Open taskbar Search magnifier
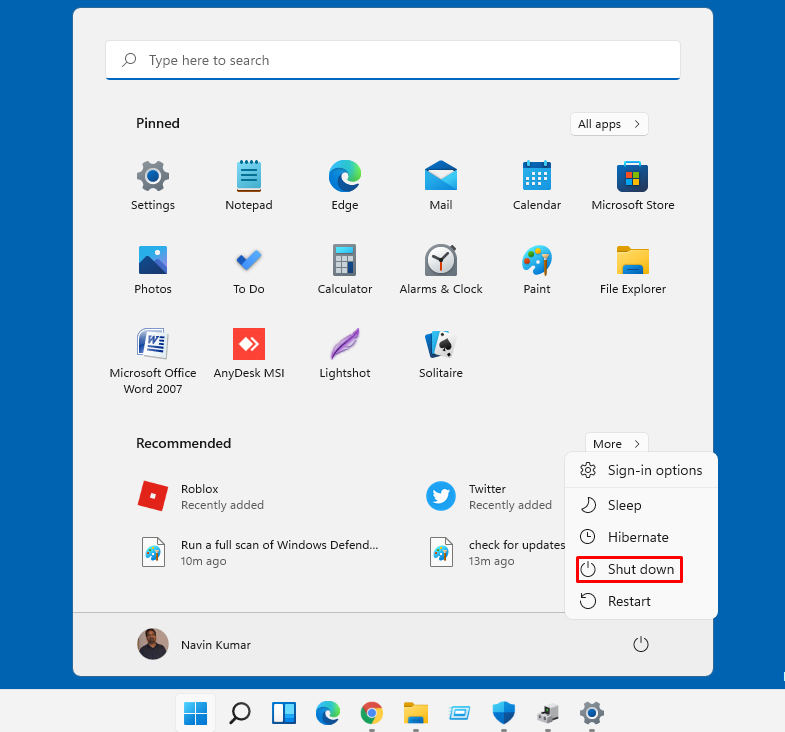Screen dimensions: 785x732 tap(240, 713)
